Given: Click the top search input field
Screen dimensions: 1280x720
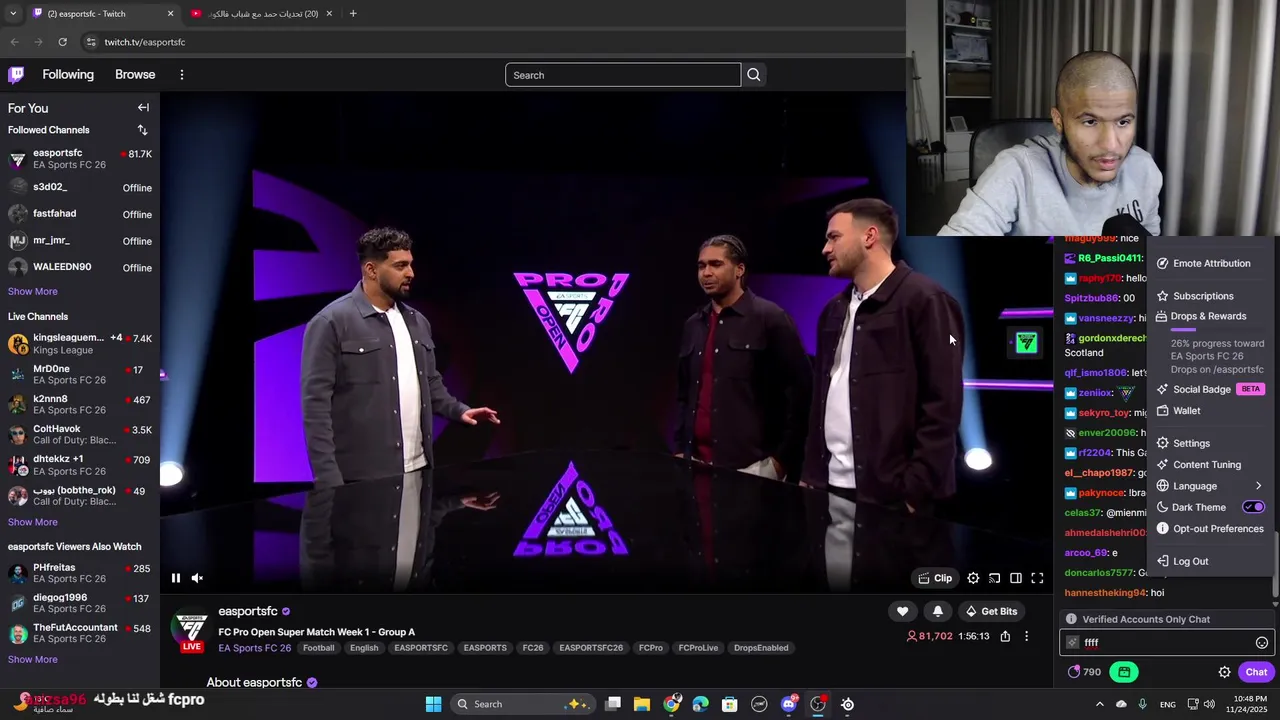Looking at the screenshot, I should (x=623, y=75).
